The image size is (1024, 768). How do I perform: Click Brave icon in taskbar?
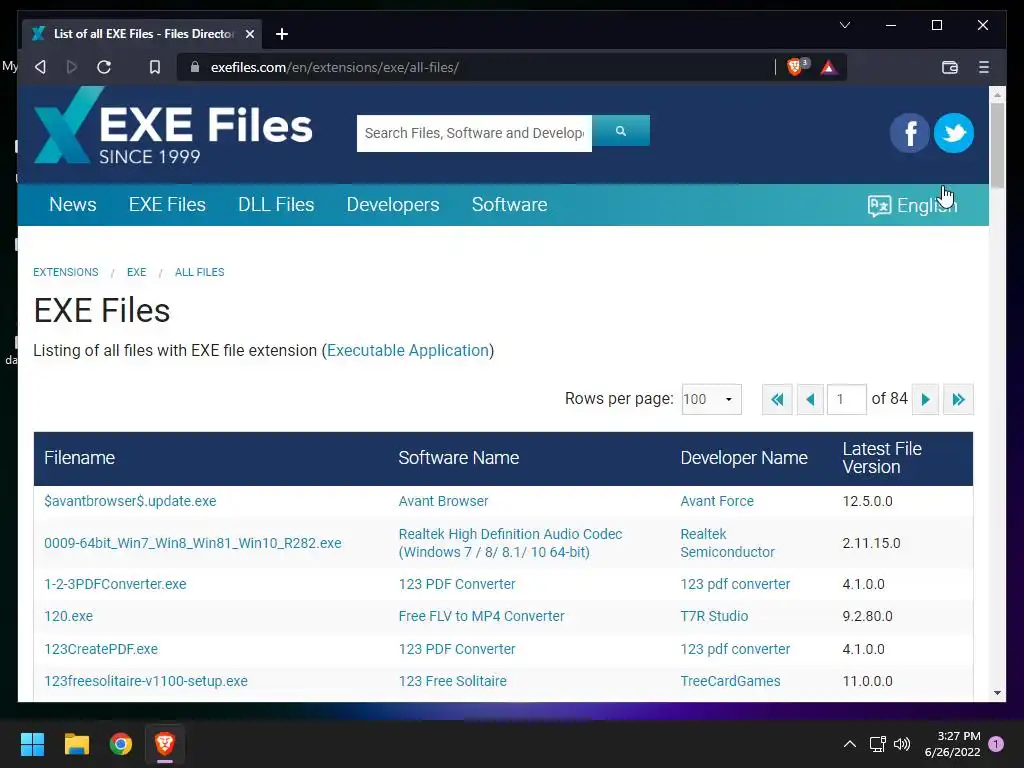[165, 744]
